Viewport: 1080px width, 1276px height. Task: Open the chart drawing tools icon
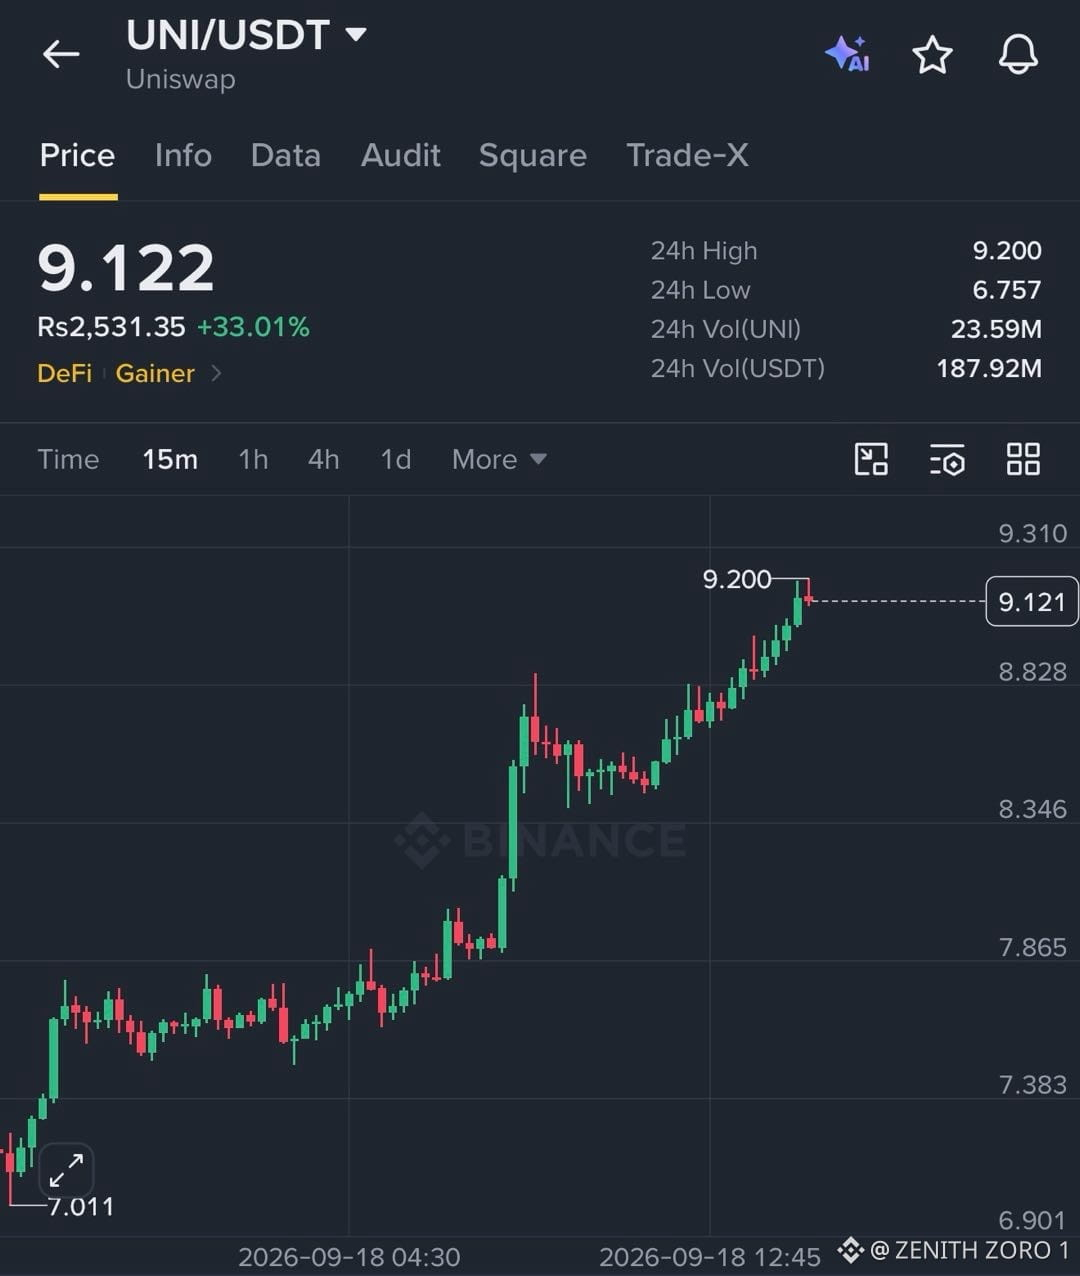(x=871, y=459)
